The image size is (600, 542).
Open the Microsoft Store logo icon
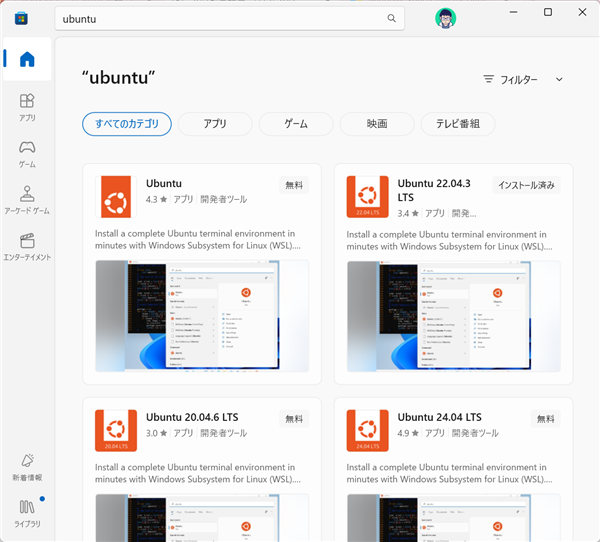click(21, 18)
